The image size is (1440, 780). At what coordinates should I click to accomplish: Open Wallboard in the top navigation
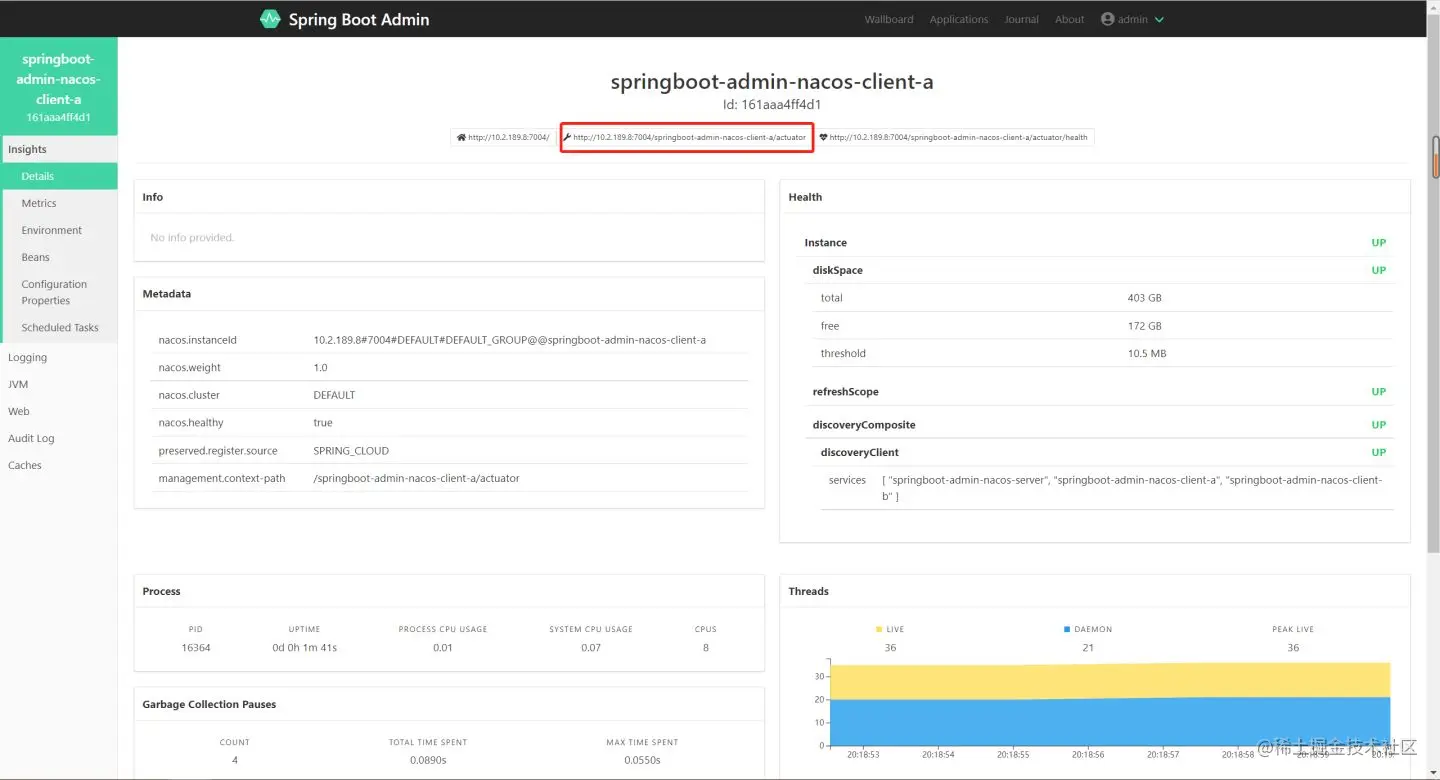[x=889, y=19]
